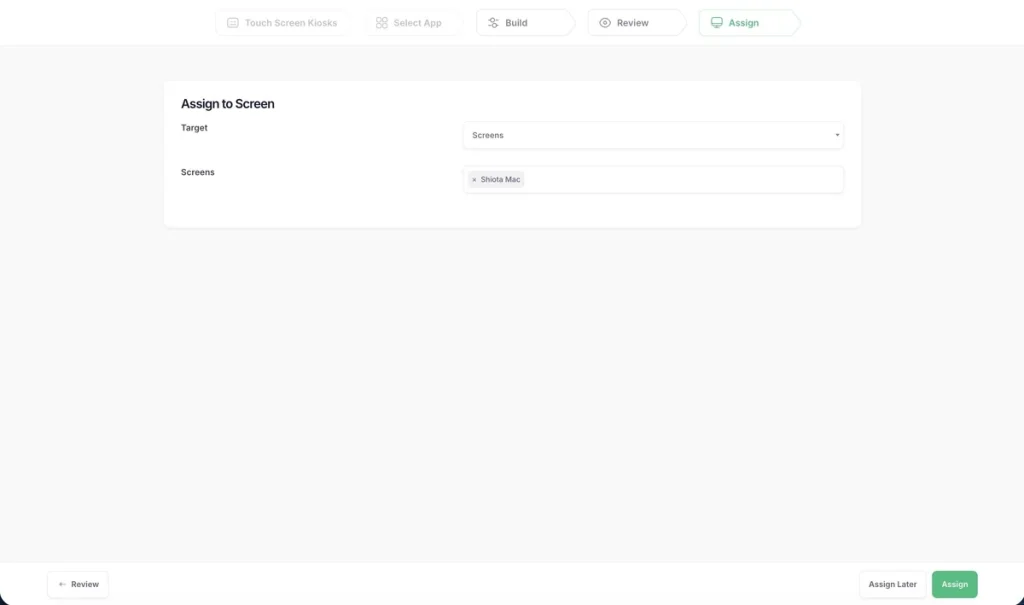Image resolution: width=1024 pixels, height=605 pixels.
Task: Focus the Screens multi-select input field
Action: (680, 180)
